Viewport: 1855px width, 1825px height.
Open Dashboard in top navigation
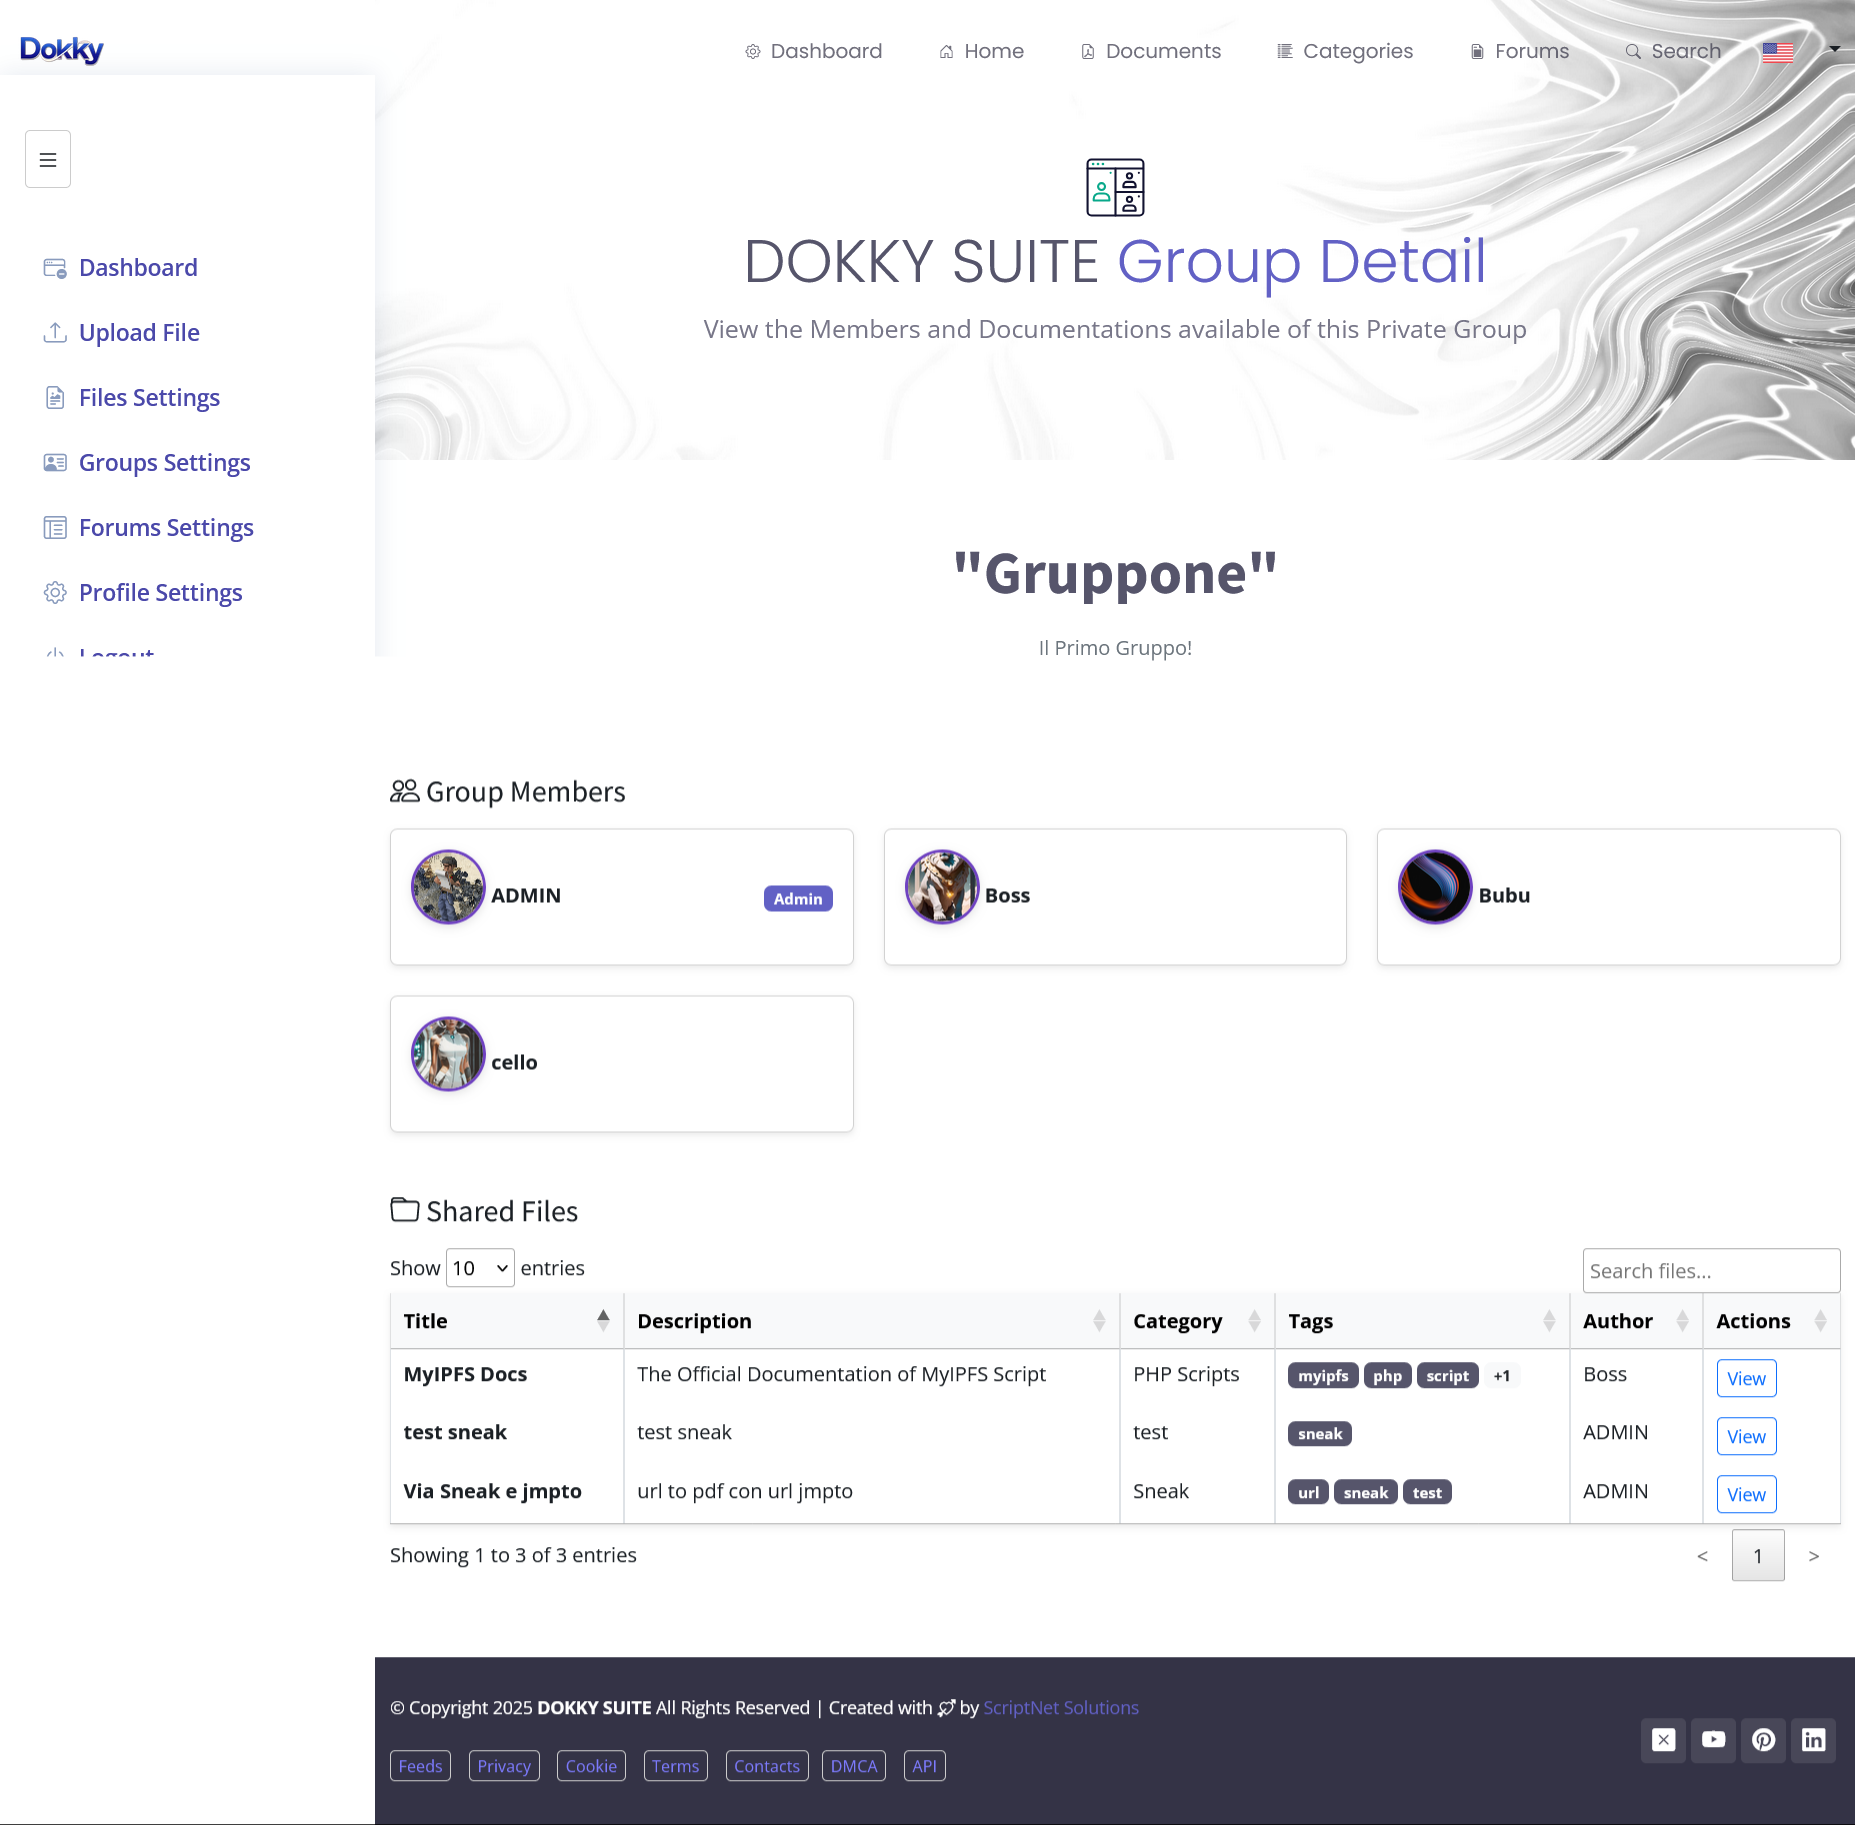pos(814,51)
